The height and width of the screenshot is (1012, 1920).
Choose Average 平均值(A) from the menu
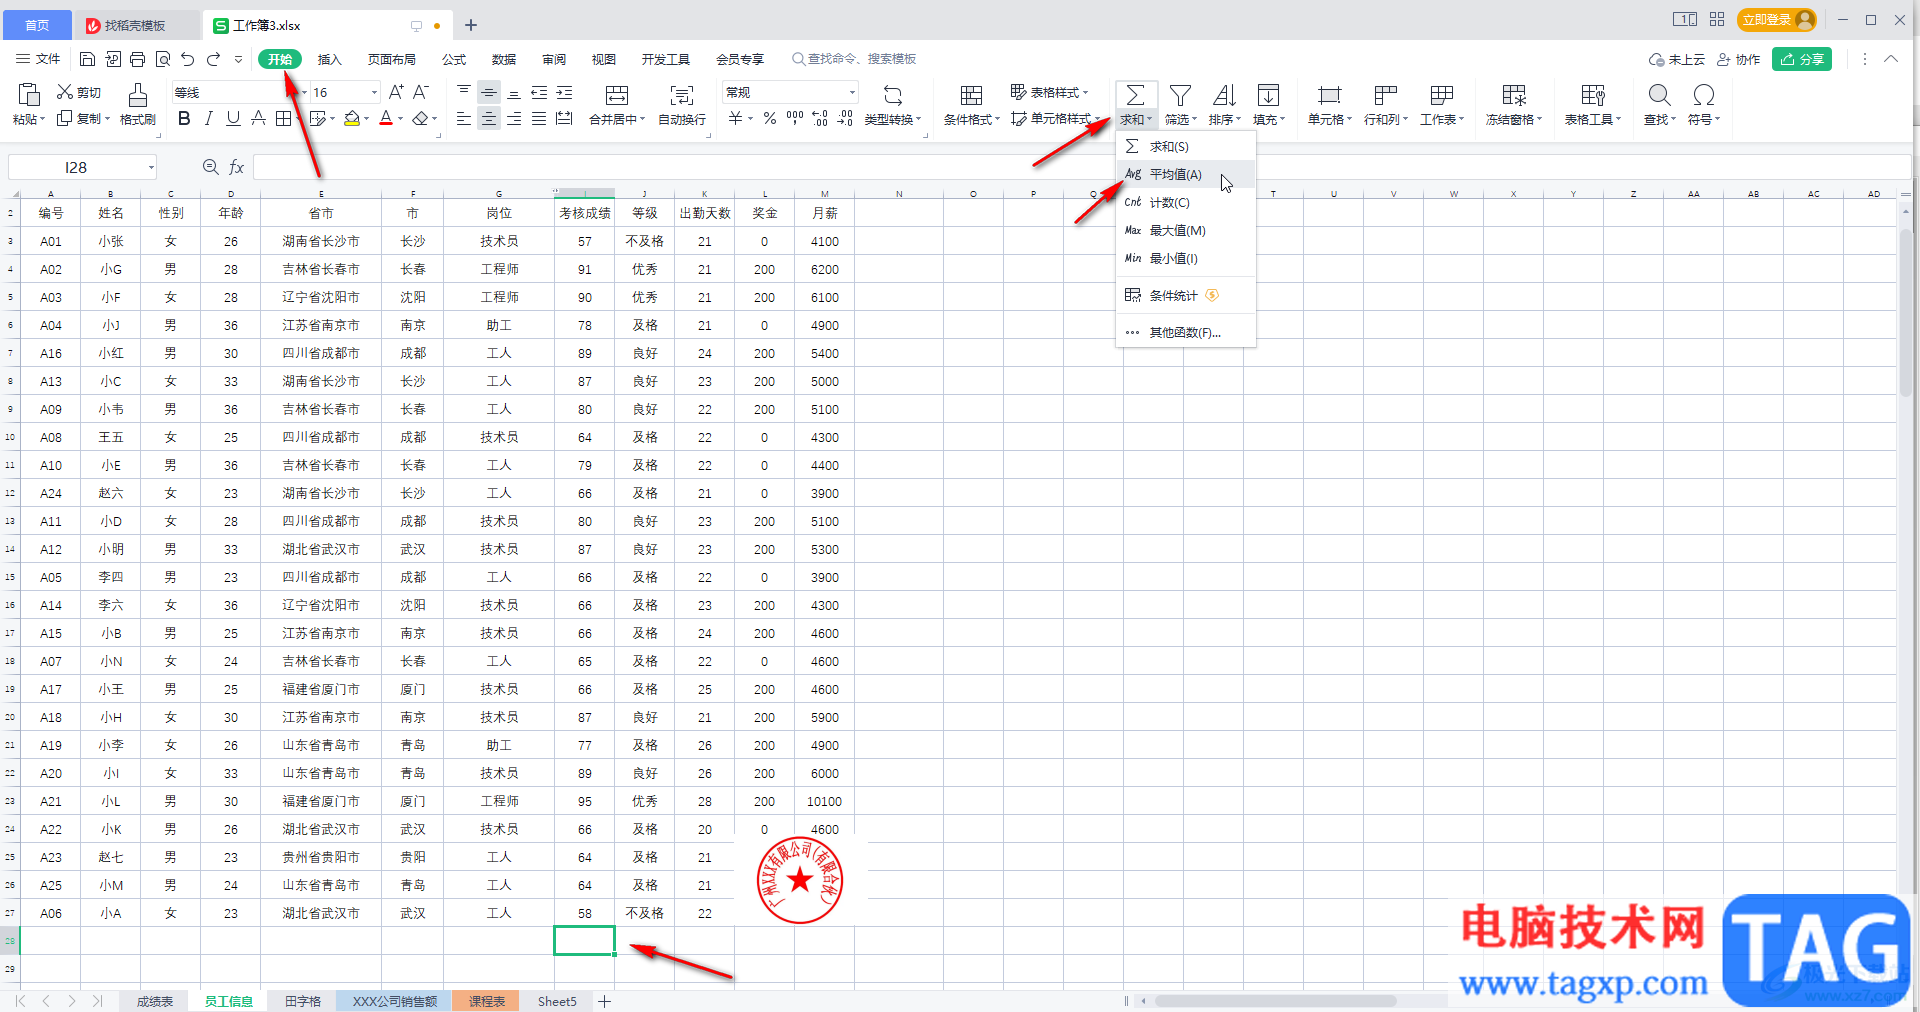[1186, 174]
